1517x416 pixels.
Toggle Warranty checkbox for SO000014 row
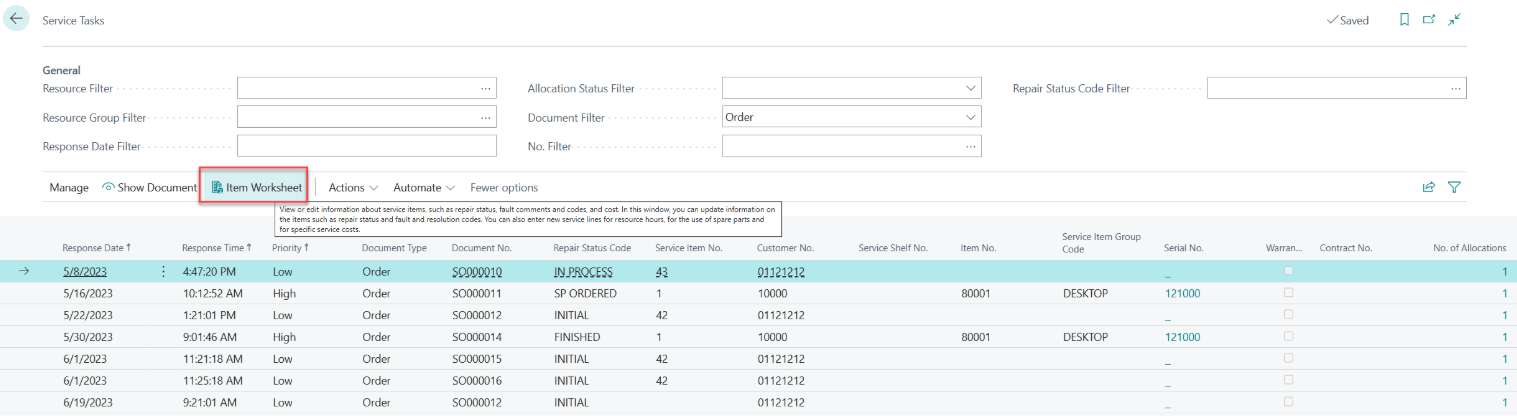coord(1289,337)
